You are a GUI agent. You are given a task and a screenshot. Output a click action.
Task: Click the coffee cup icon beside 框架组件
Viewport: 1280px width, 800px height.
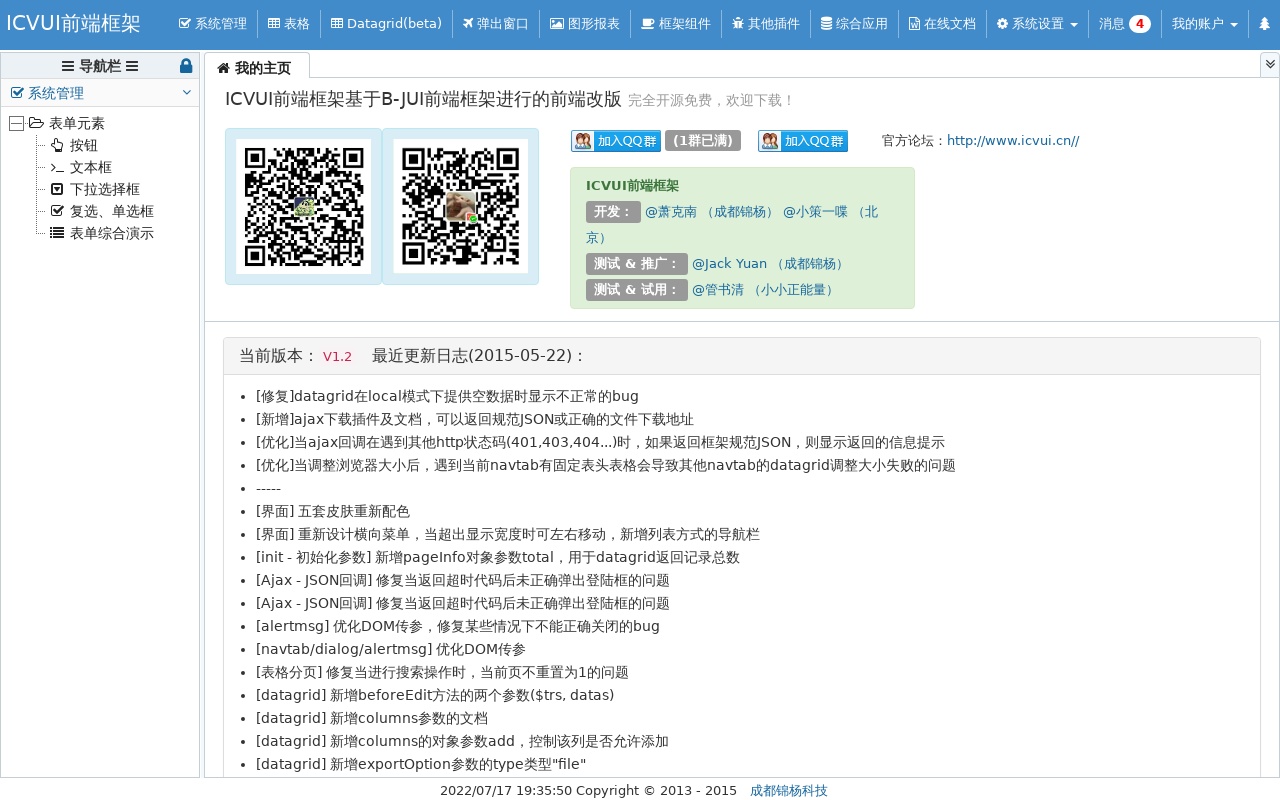648,23
